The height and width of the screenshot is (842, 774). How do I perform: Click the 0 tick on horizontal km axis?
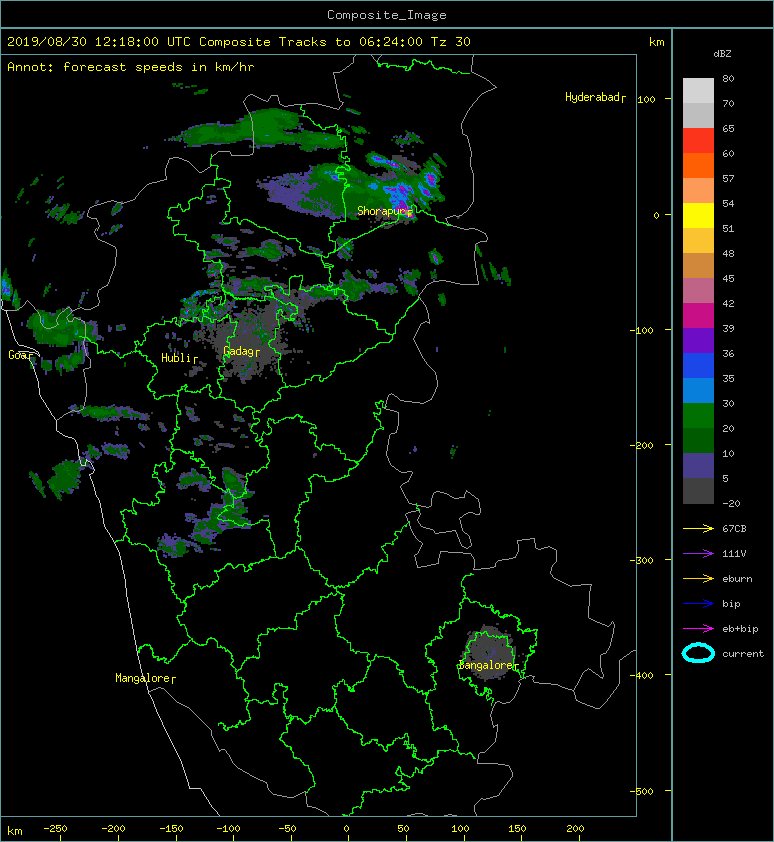346,829
